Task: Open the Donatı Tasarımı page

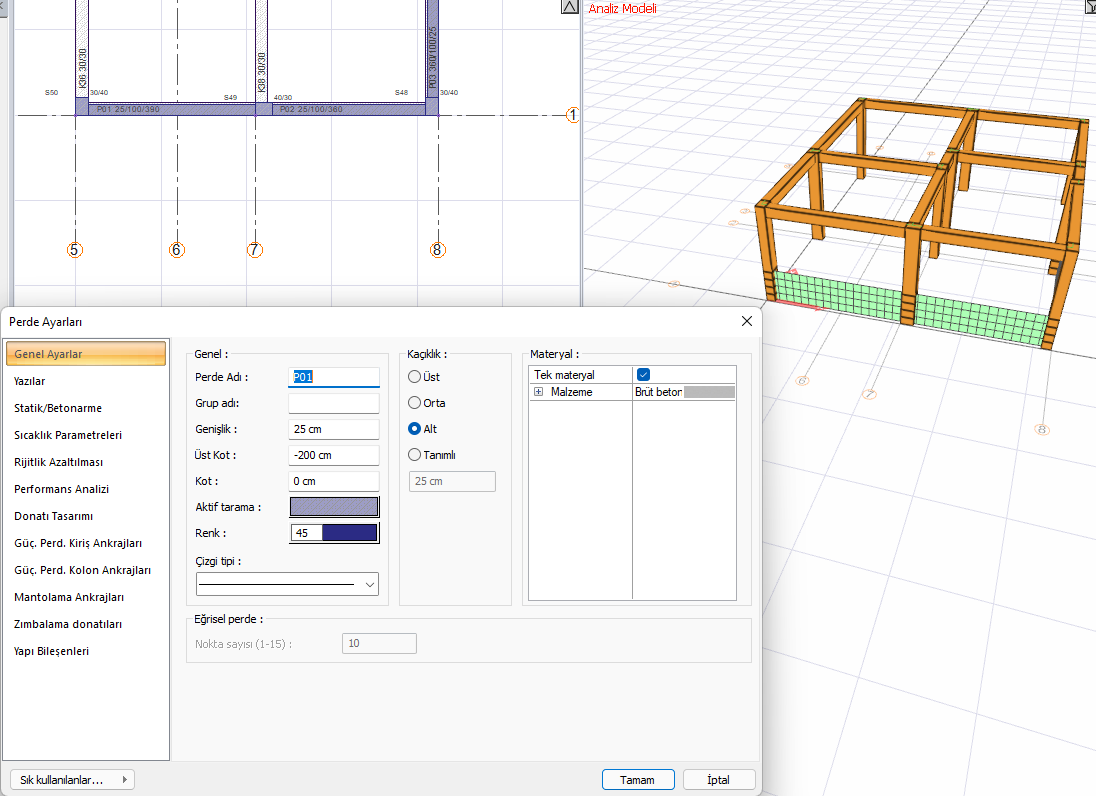Action: [53, 516]
